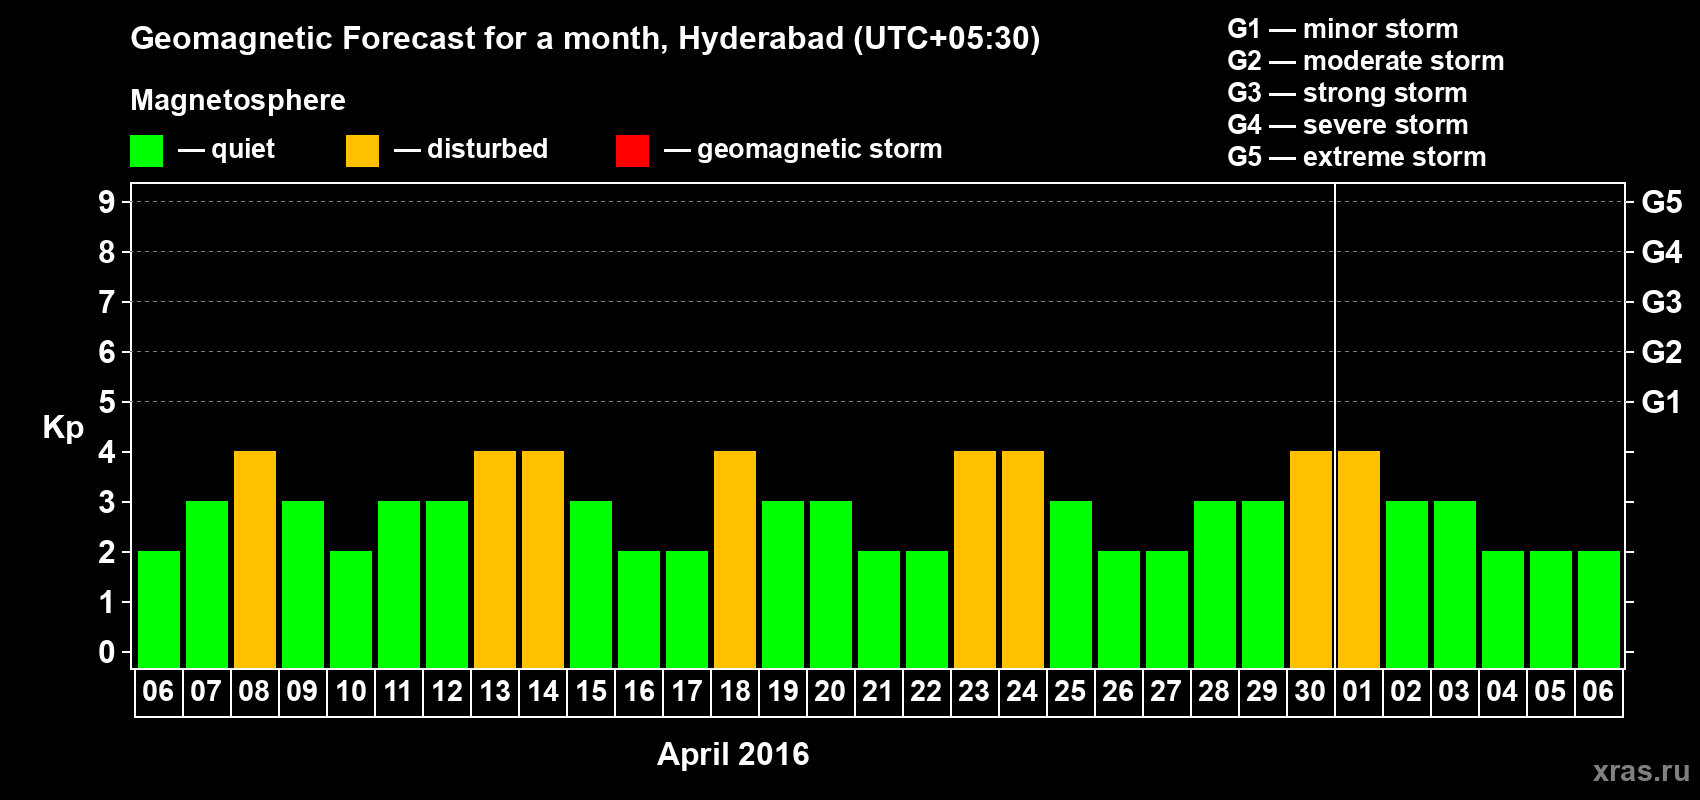Click the G4 label on the right axis

tap(1661, 252)
